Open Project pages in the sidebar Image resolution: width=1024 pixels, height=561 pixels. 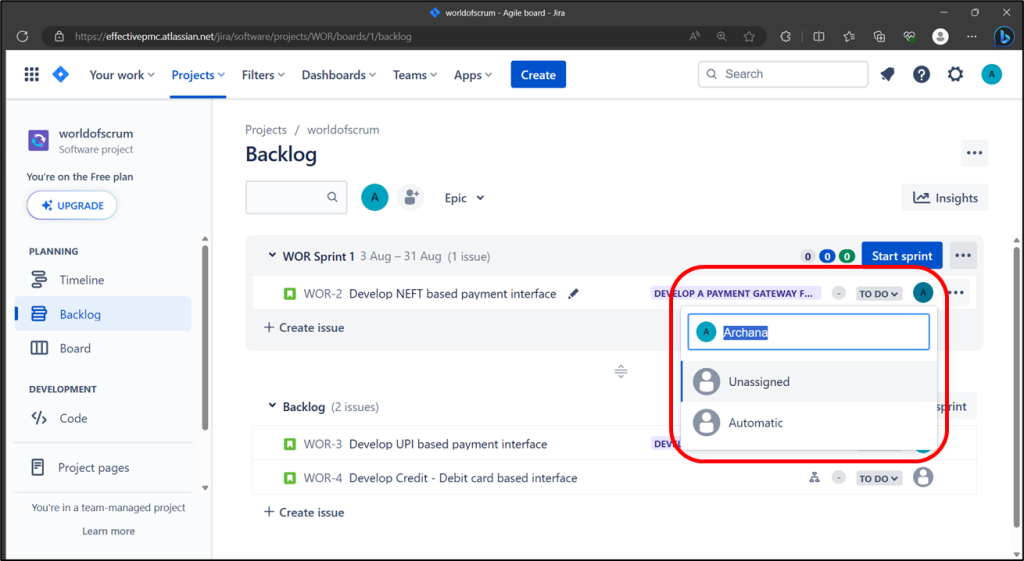[103, 468]
